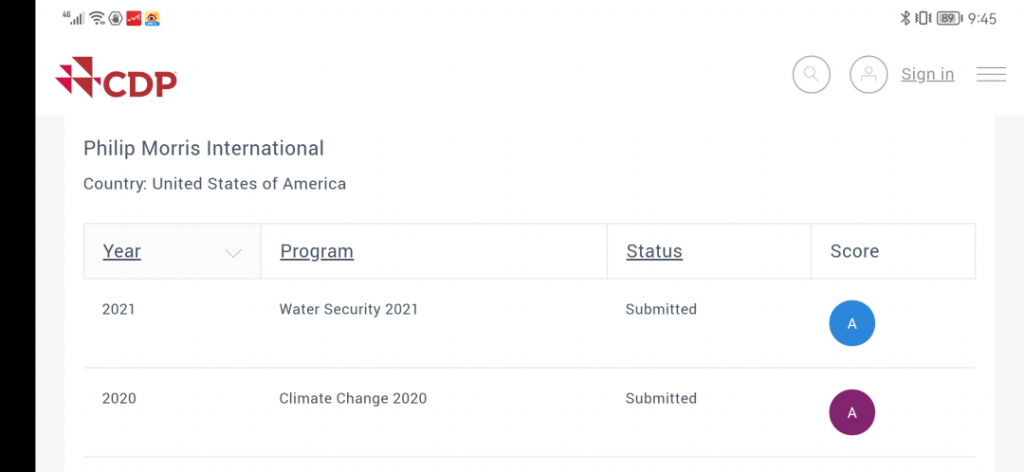Image resolution: width=1024 pixels, height=472 pixels.
Task: Open Water Security 2021 response
Action: 349,309
